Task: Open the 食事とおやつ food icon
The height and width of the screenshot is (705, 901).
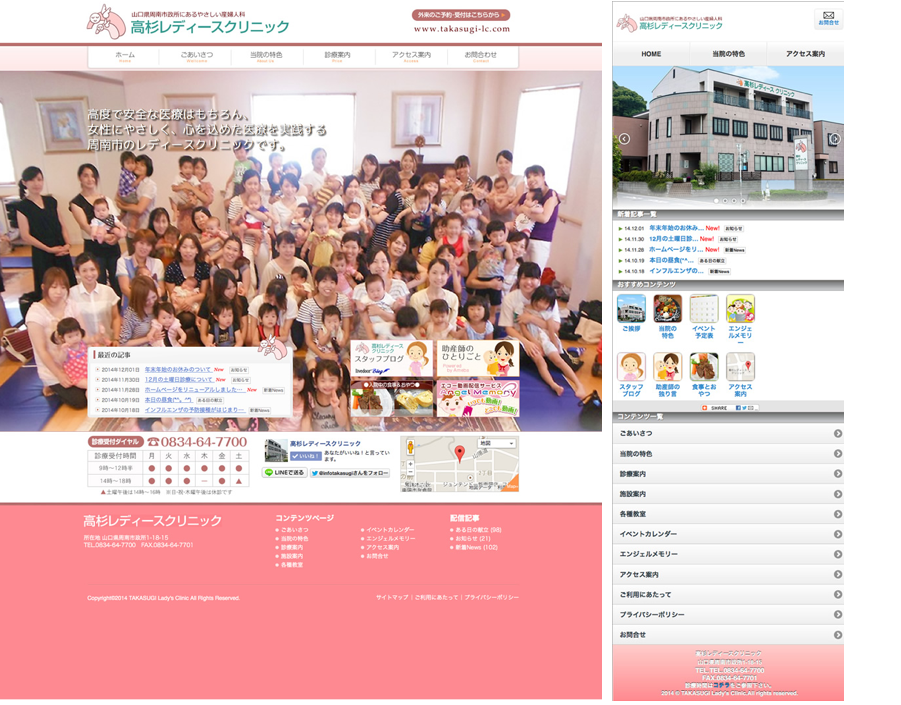Action: pos(704,367)
